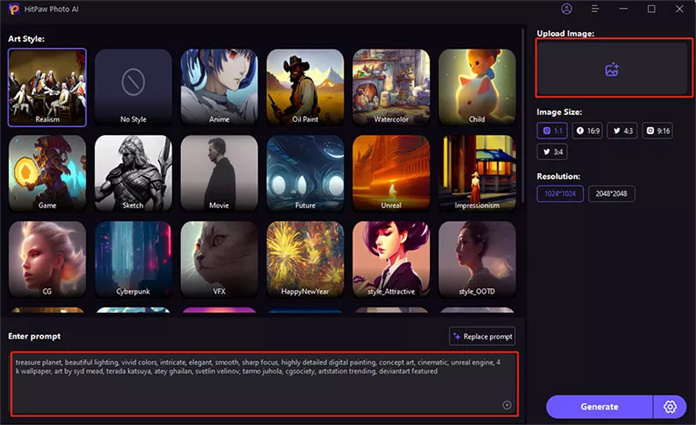Open the user account icon
The width and height of the screenshot is (696, 425).
[566, 9]
